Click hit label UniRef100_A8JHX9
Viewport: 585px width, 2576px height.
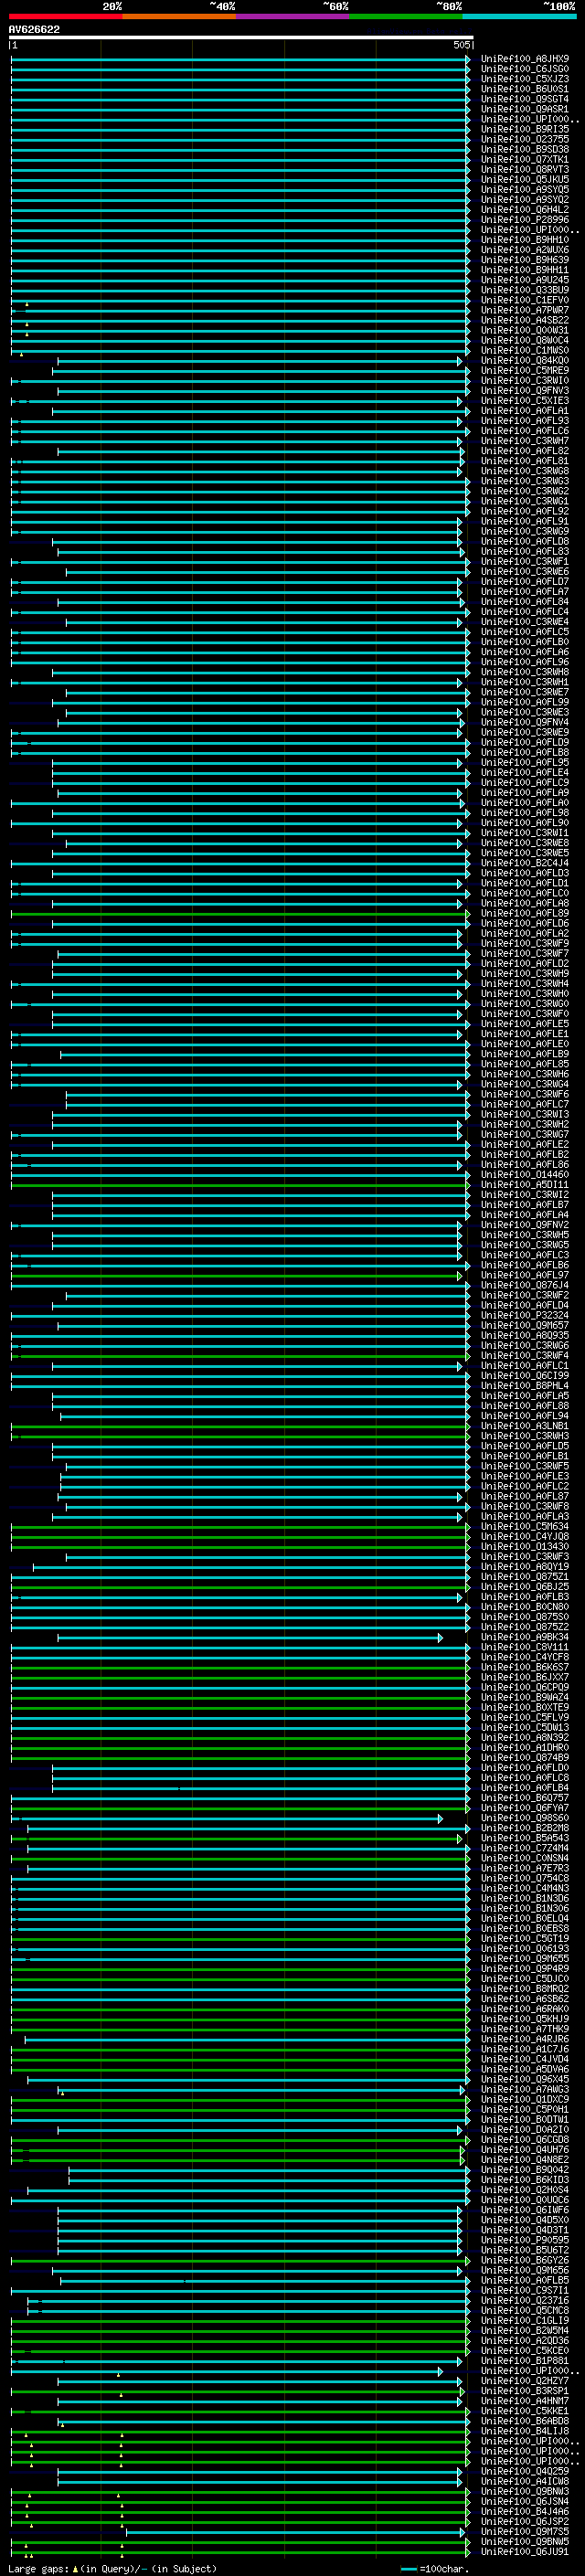[525, 59]
